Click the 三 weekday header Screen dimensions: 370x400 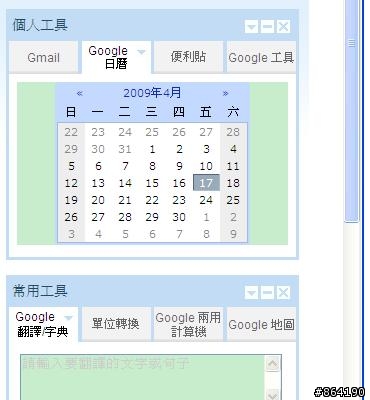pyautogui.click(x=152, y=112)
